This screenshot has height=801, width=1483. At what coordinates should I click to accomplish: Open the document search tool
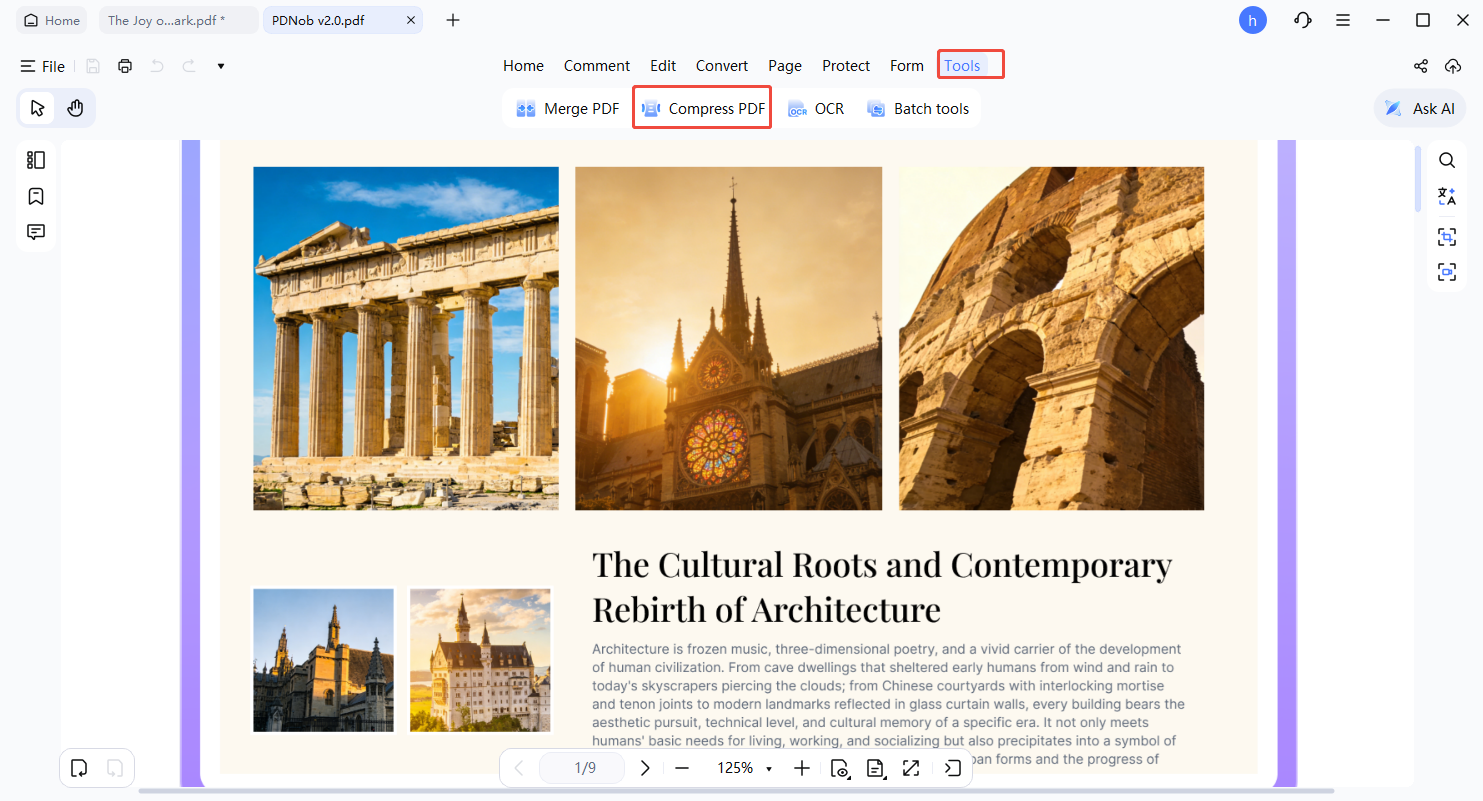[x=1447, y=160]
